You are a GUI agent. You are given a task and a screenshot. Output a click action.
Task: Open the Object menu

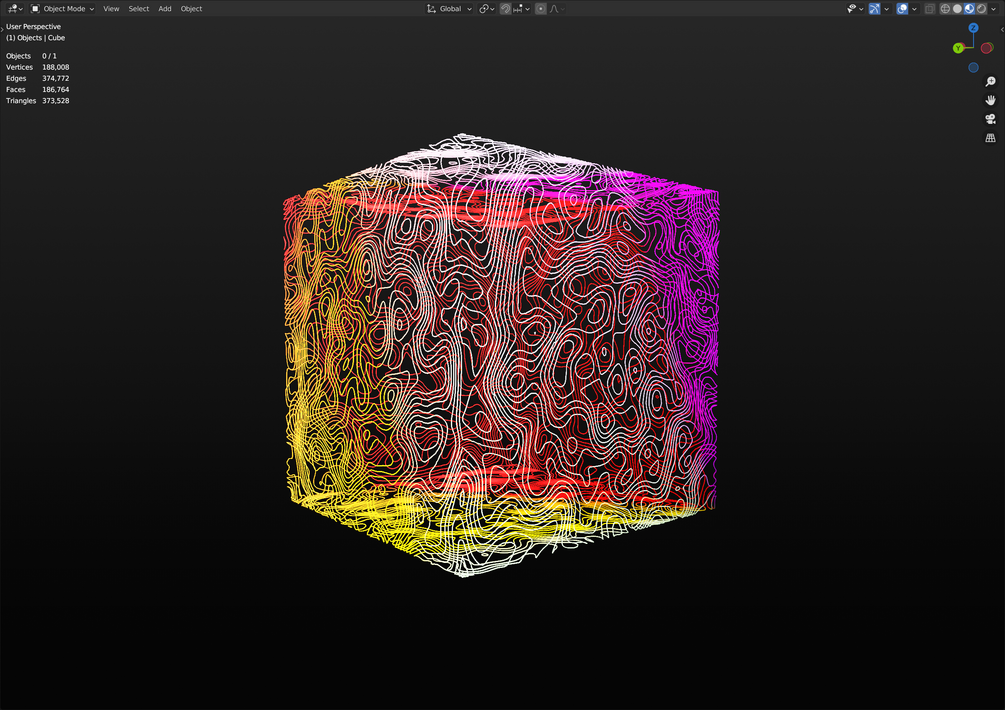191,9
